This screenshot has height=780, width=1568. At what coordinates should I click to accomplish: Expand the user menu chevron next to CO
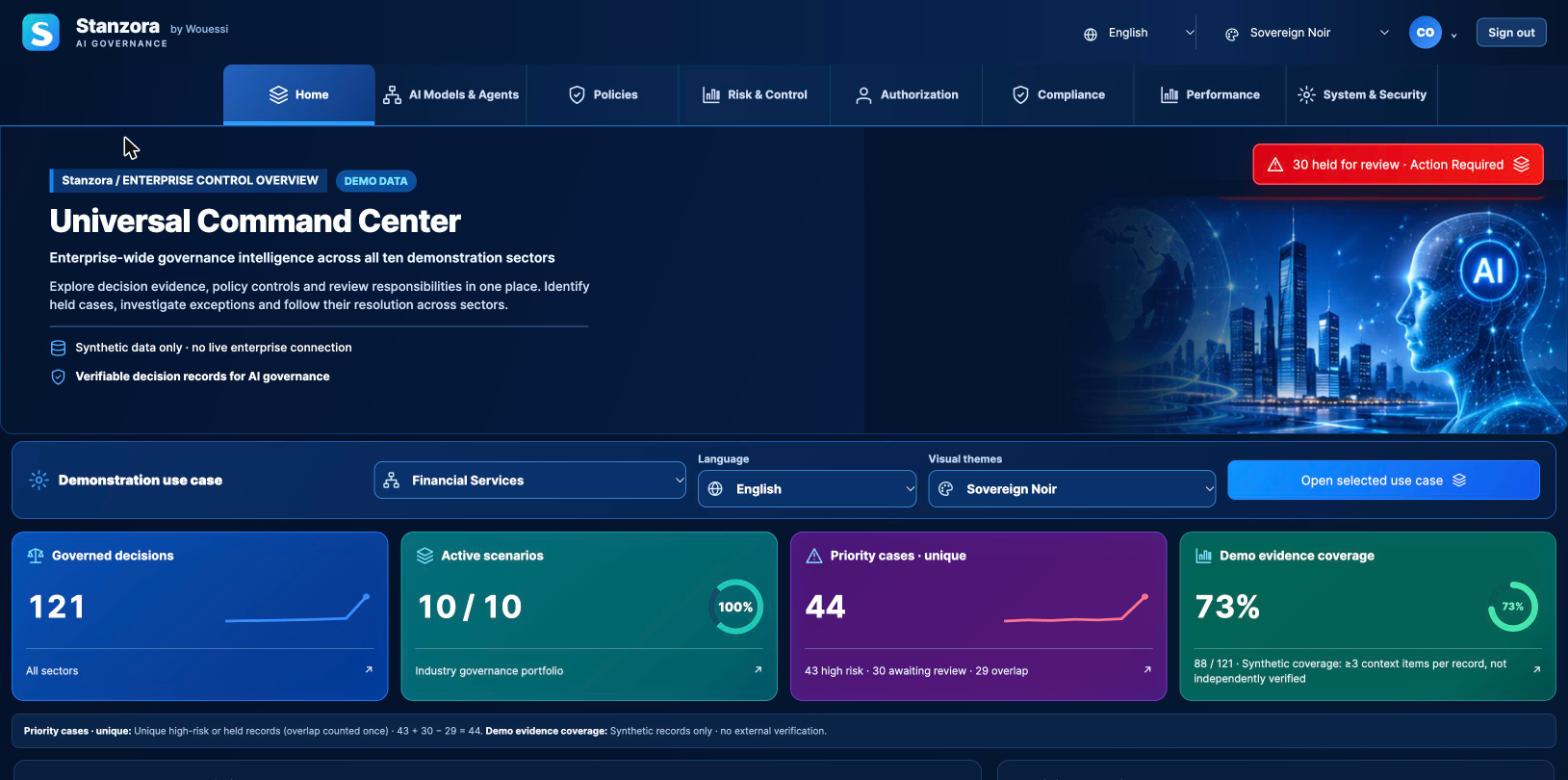pos(1454,35)
